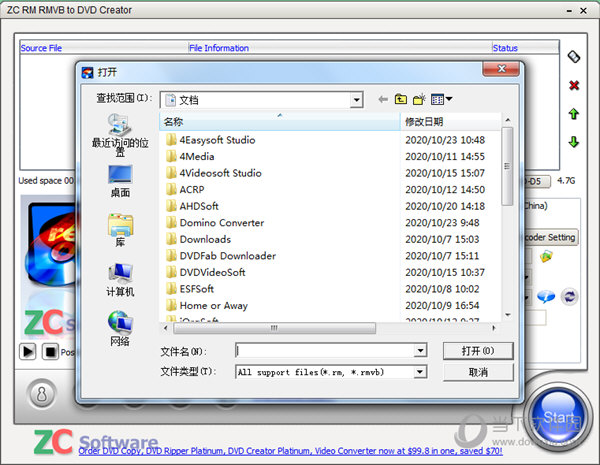This screenshot has height=465, width=600.
Task: Select the DVDVideoSoft folder
Action: click(206, 272)
